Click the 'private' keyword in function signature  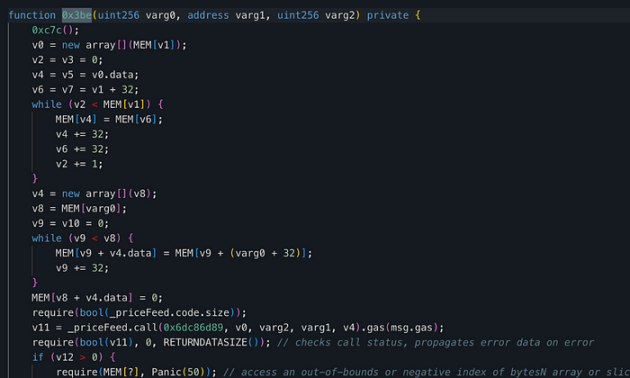click(387, 15)
